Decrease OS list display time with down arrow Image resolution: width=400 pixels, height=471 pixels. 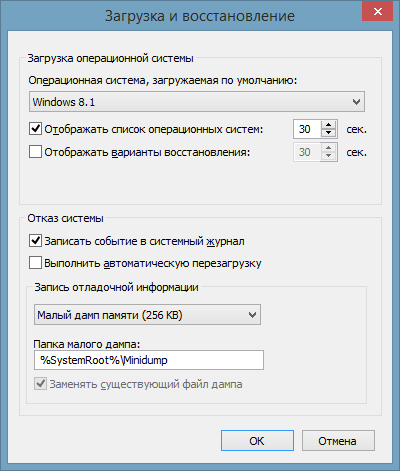tap(329, 133)
